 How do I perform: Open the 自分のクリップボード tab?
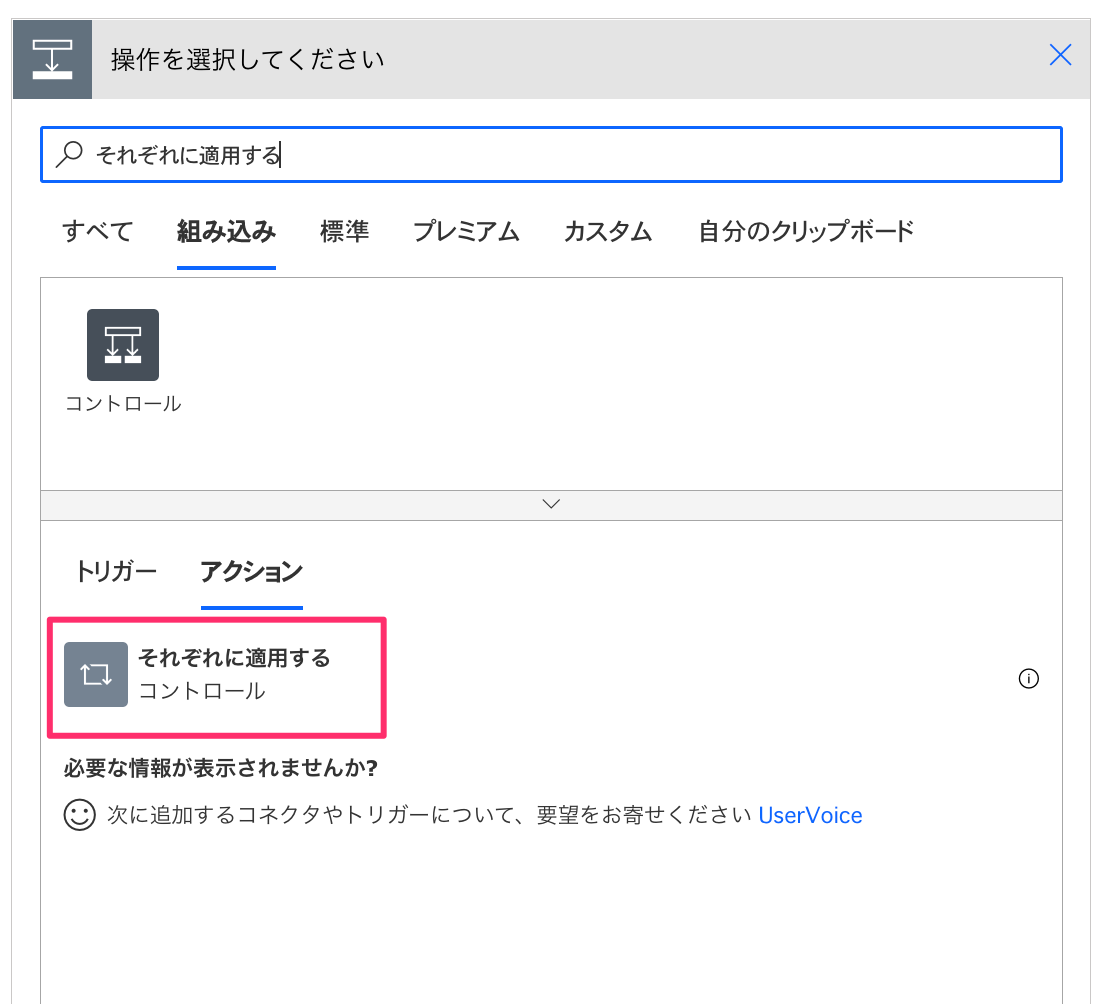click(x=806, y=231)
